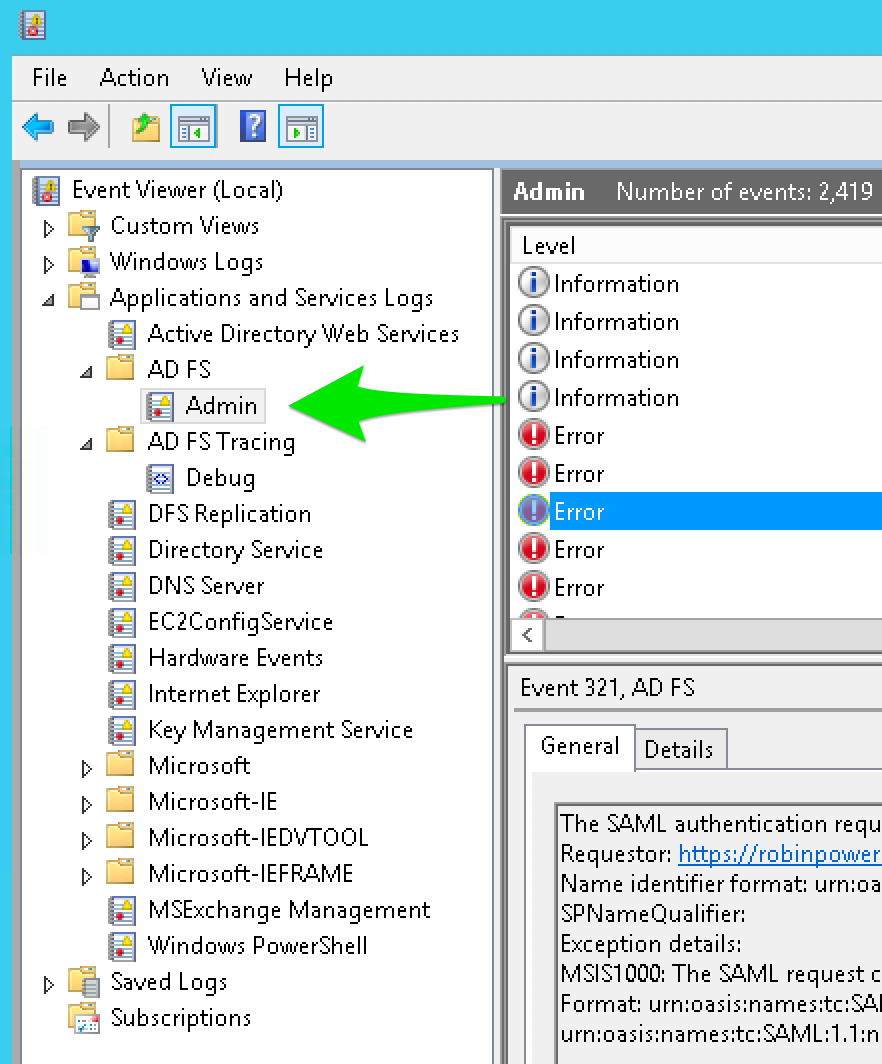Click the Active Directory Web Services log icon
This screenshot has height=1064, width=882.
click(x=121, y=335)
